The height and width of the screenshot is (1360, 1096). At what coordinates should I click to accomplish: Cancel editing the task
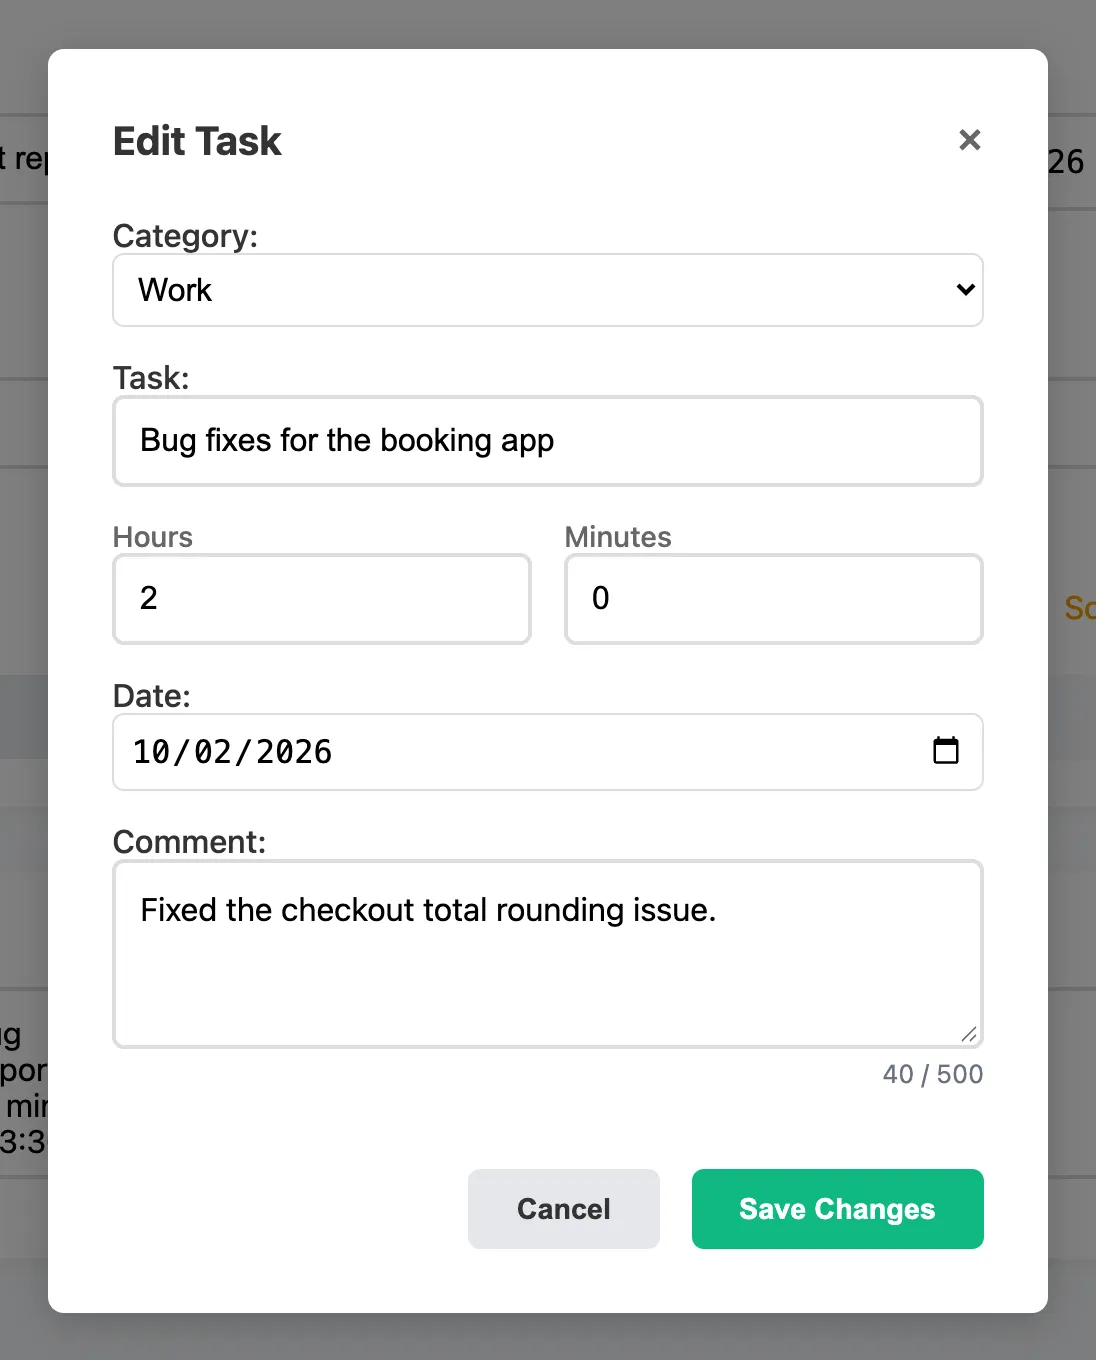(x=564, y=1209)
